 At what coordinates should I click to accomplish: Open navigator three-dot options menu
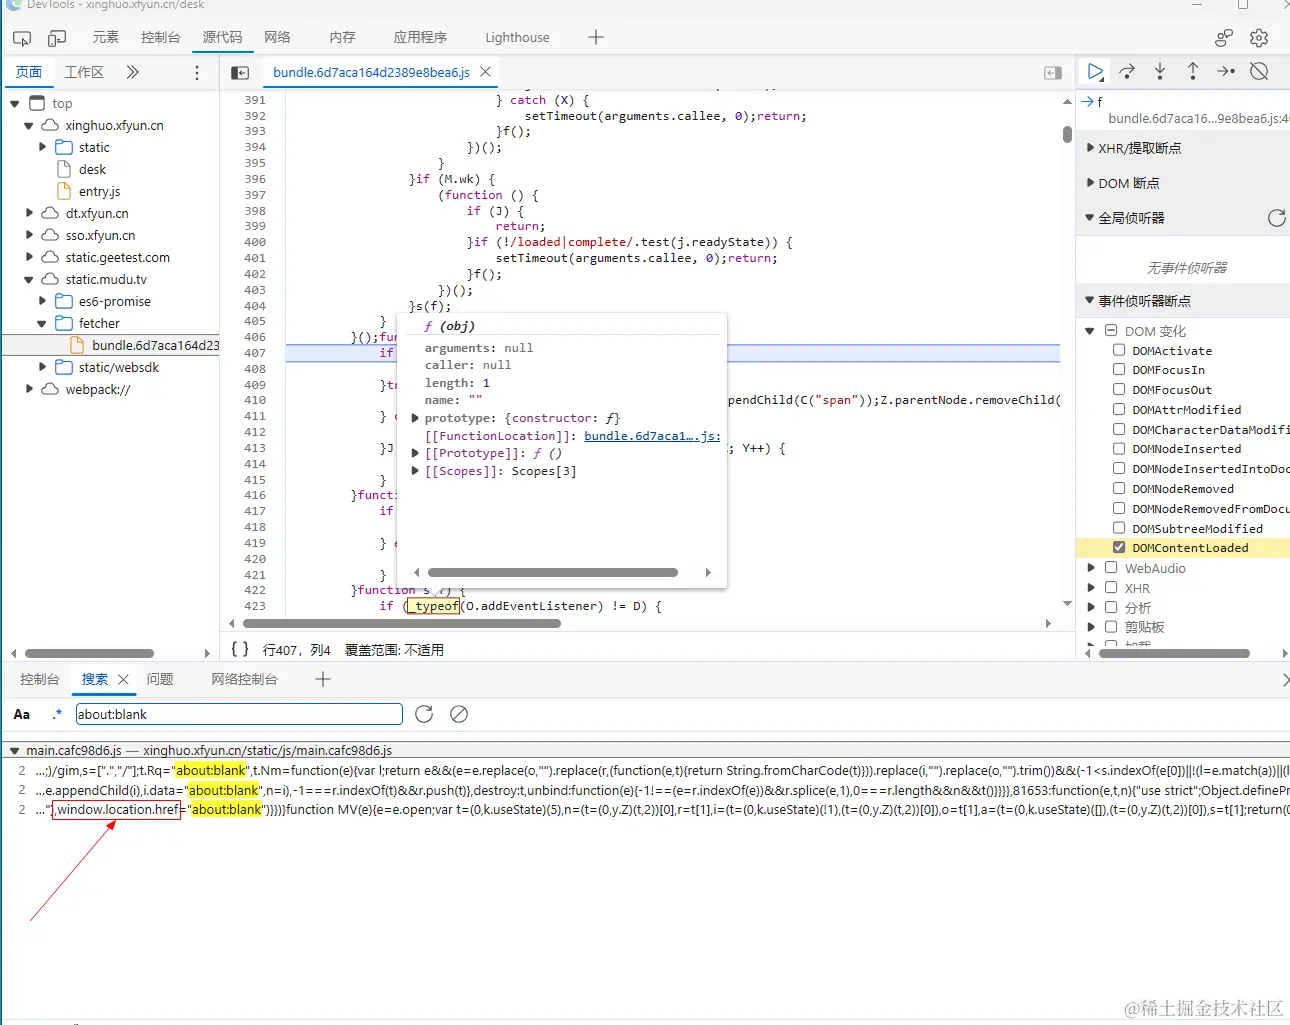coord(197,72)
